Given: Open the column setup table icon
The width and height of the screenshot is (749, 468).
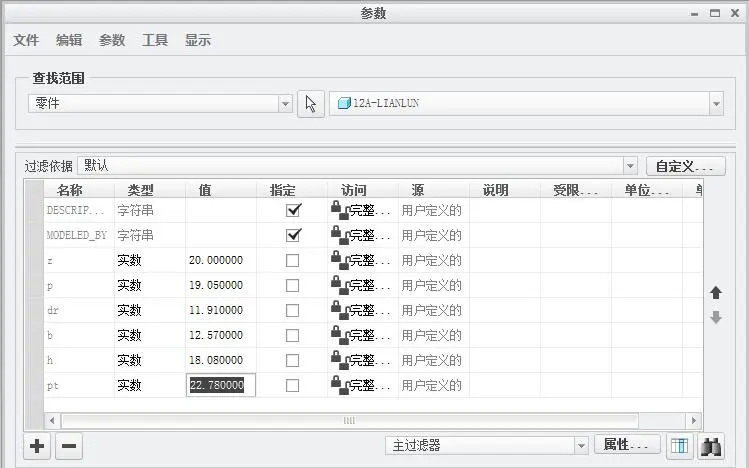Looking at the screenshot, I should pyautogui.click(x=679, y=446).
